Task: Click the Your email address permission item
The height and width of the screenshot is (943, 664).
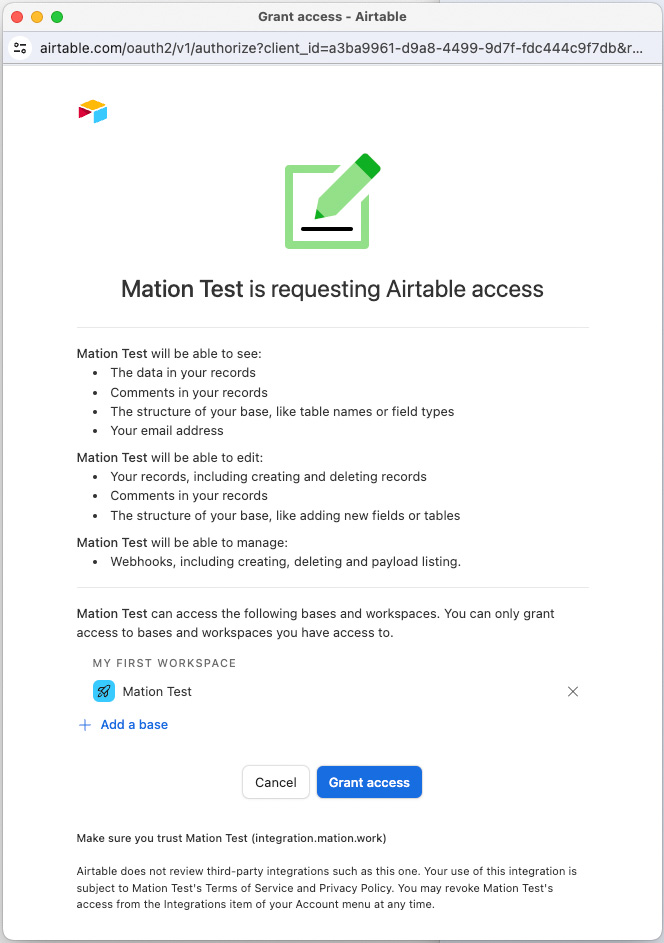Action: coord(167,431)
